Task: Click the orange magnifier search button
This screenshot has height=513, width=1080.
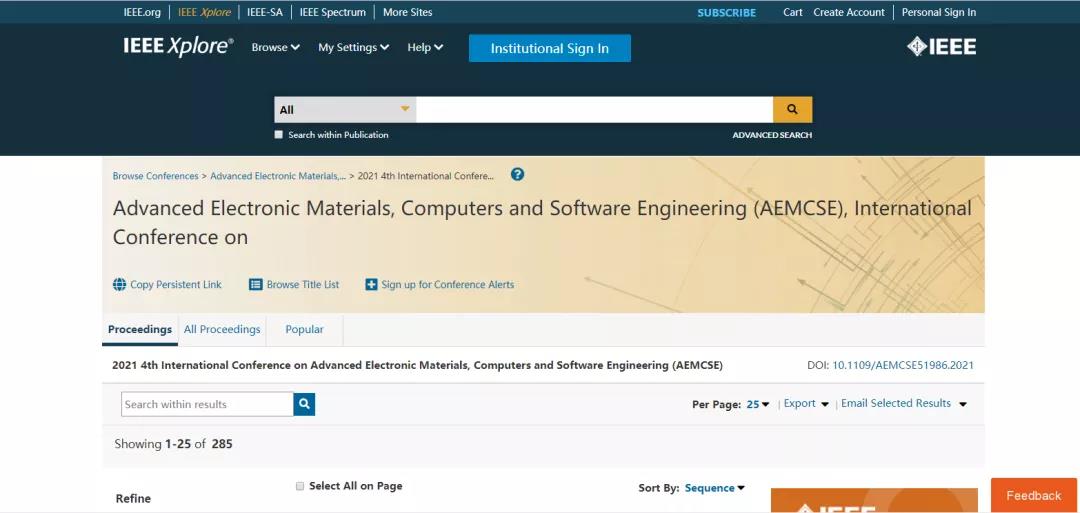Action: point(792,109)
